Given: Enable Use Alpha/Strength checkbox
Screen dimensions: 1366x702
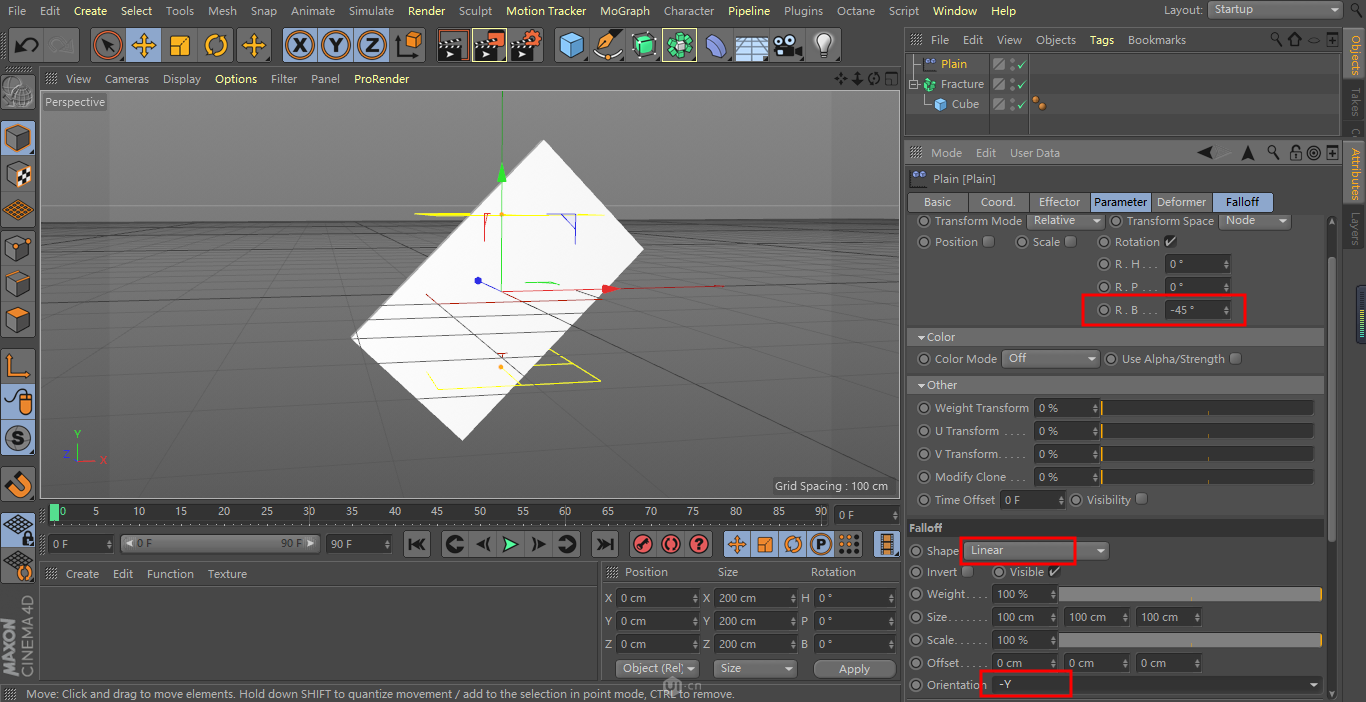Looking at the screenshot, I should pyautogui.click(x=1236, y=359).
